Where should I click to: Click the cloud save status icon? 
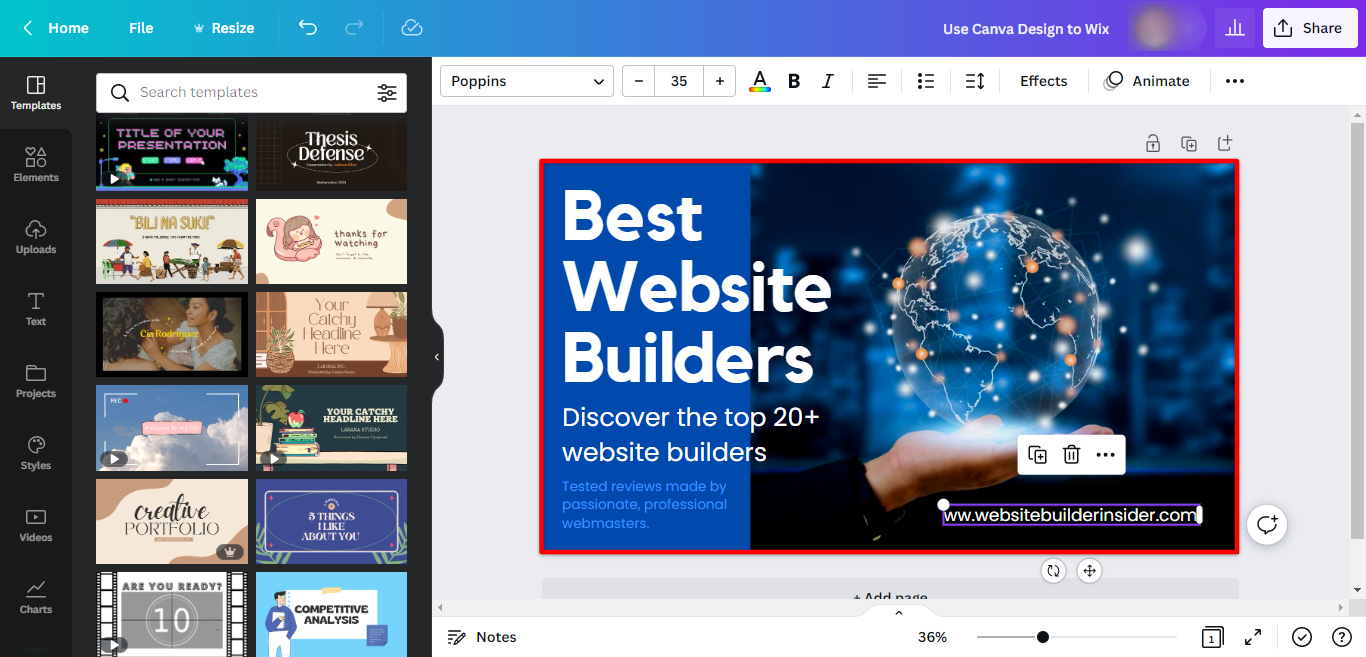click(412, 28)
